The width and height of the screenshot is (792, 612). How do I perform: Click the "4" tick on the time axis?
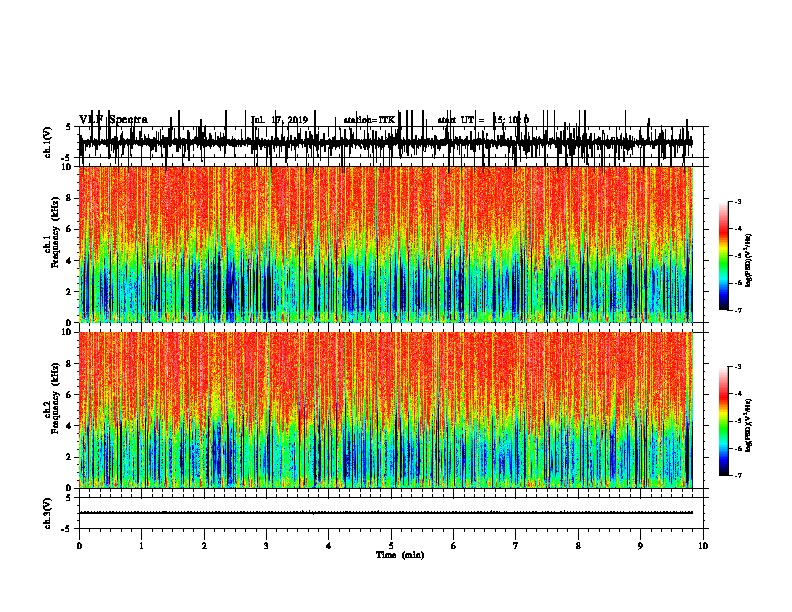point(329,546)
